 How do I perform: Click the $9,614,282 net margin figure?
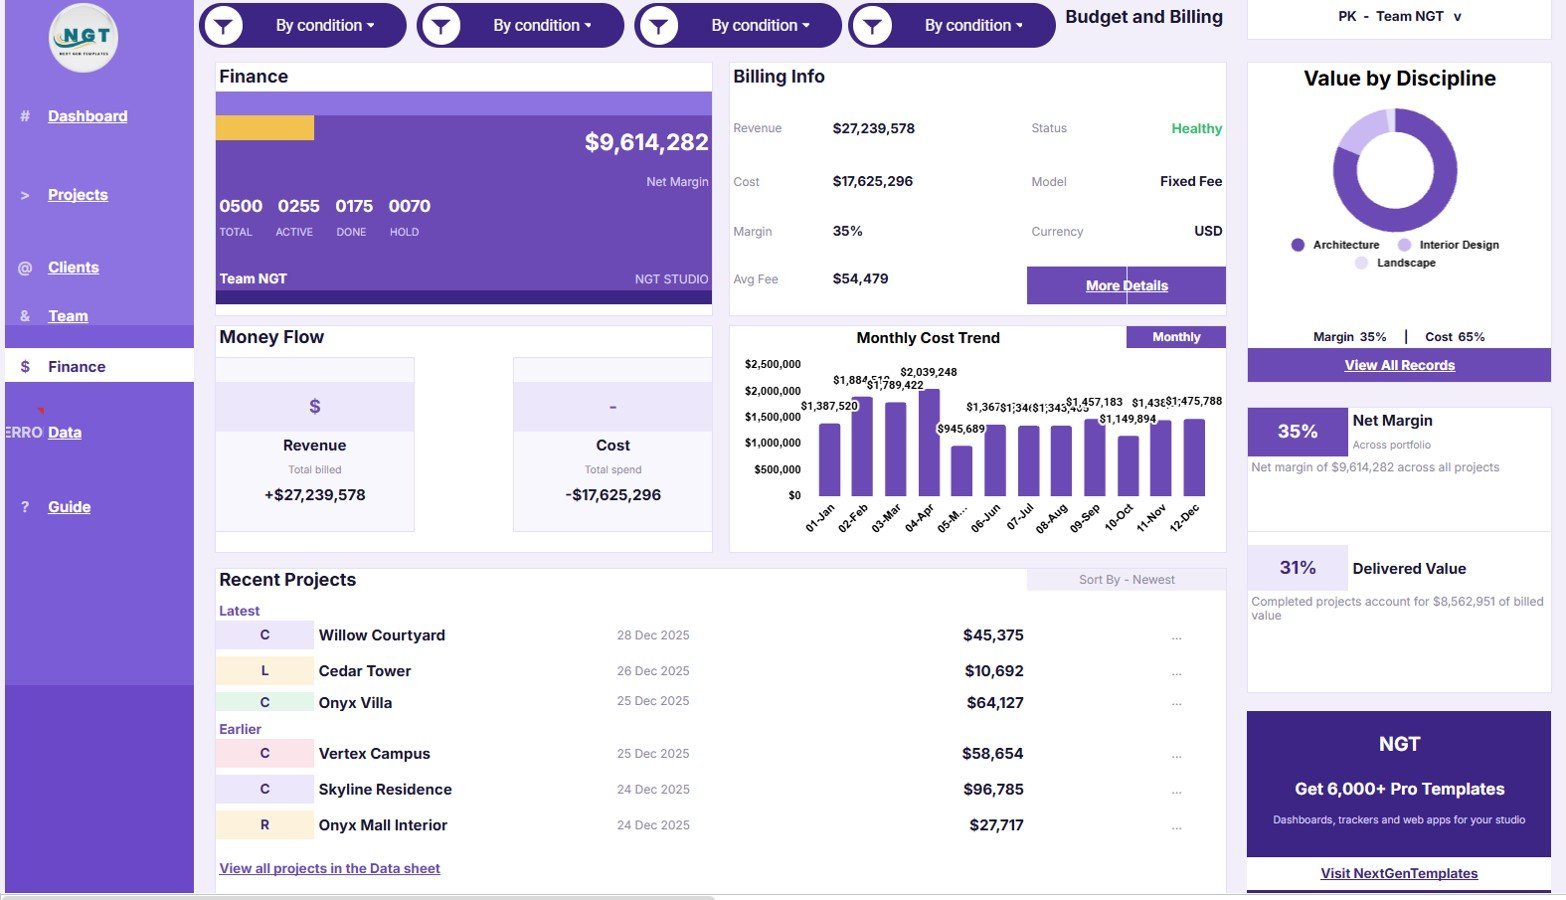[x=647, y=142]
